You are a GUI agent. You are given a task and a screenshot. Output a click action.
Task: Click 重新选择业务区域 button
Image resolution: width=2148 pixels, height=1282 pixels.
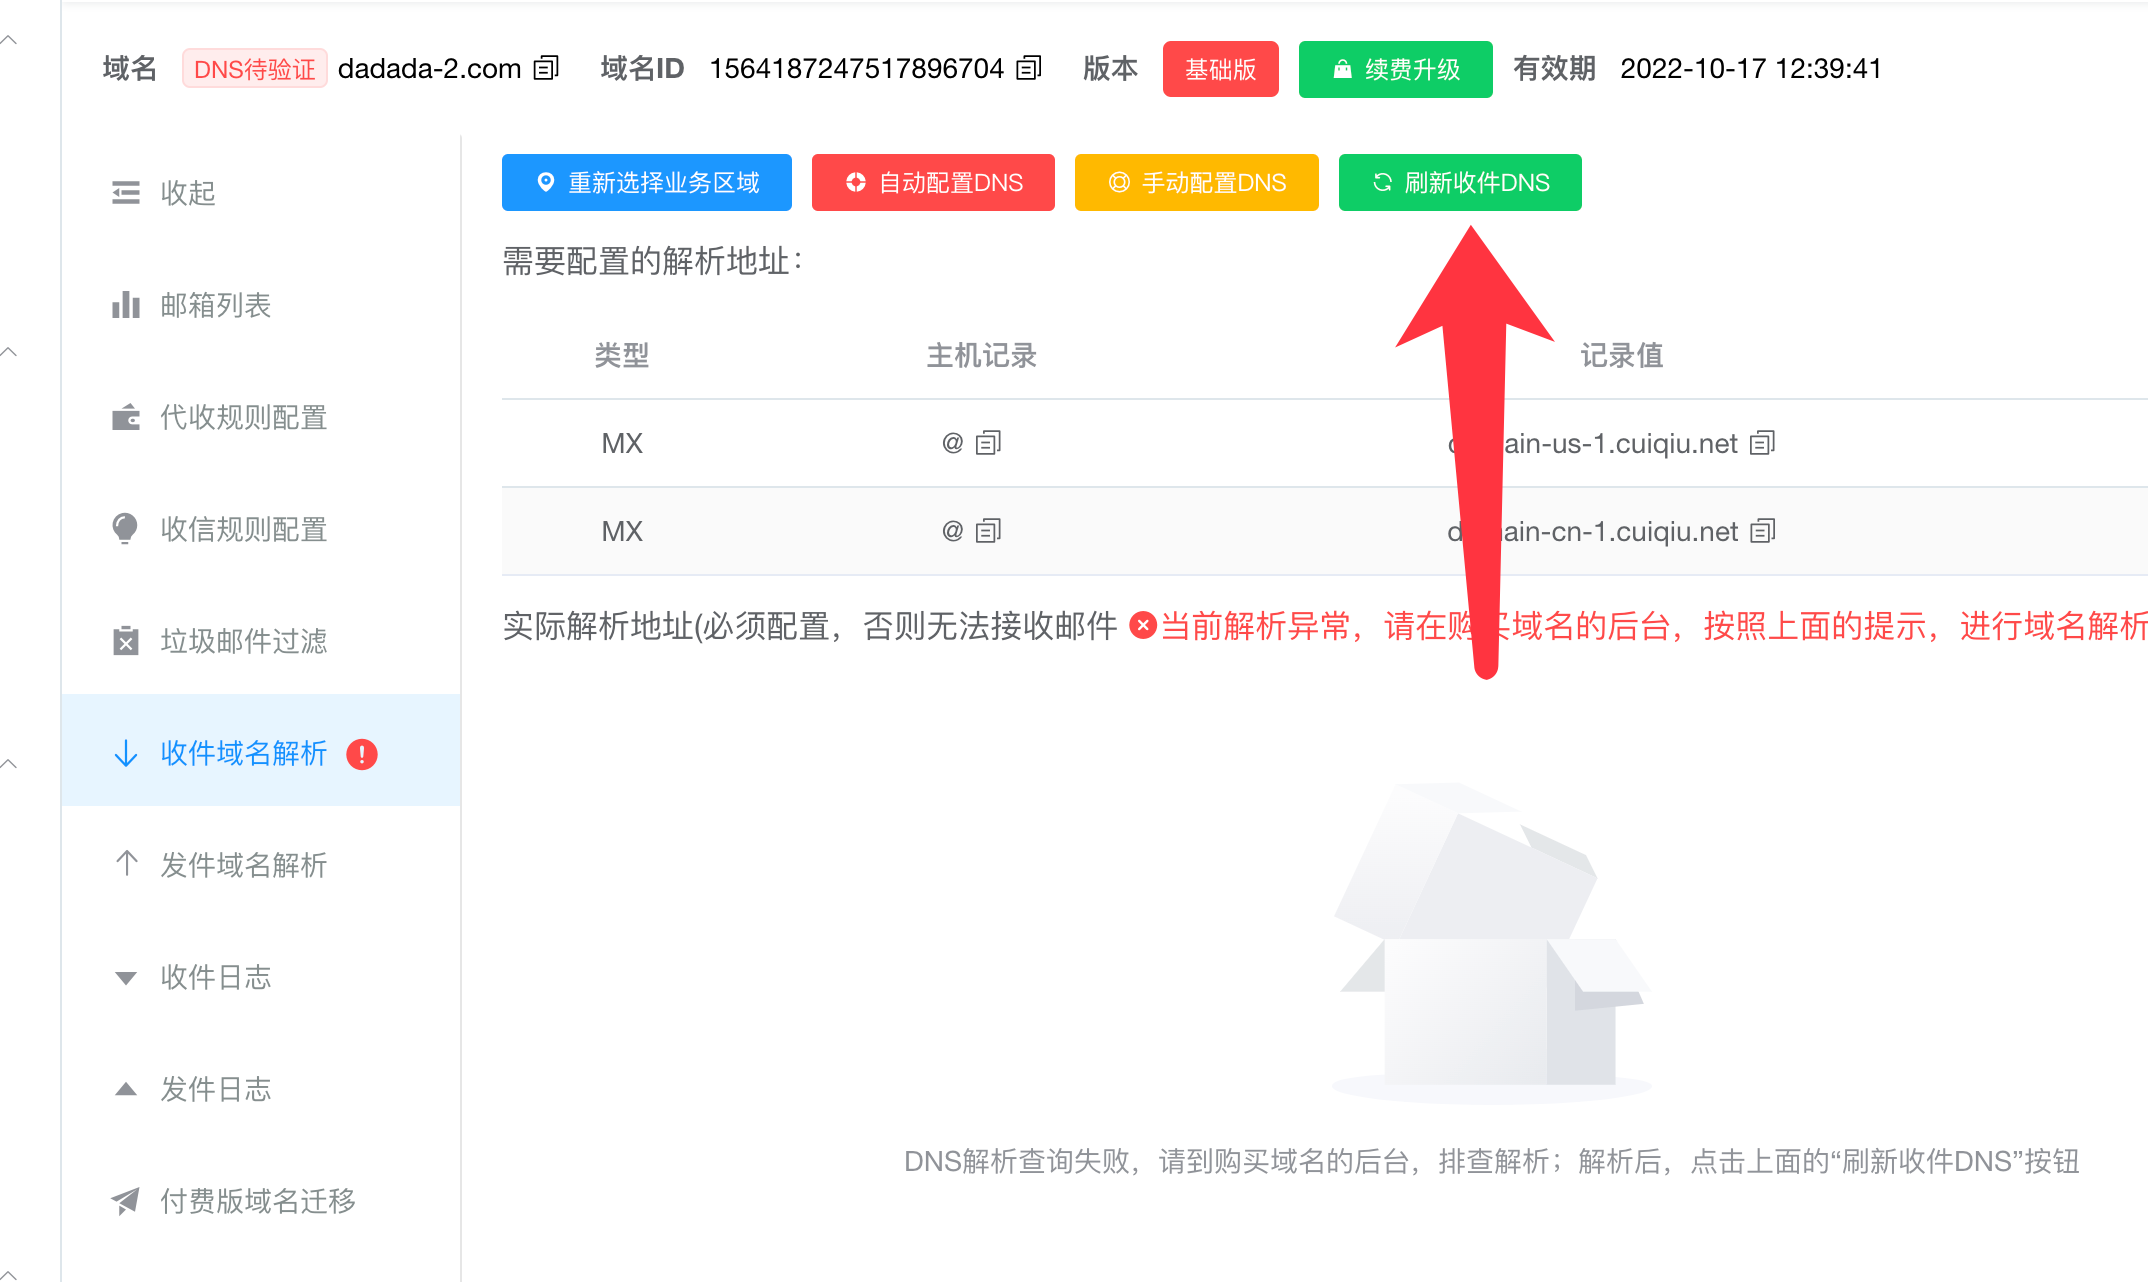coord(646,182)
